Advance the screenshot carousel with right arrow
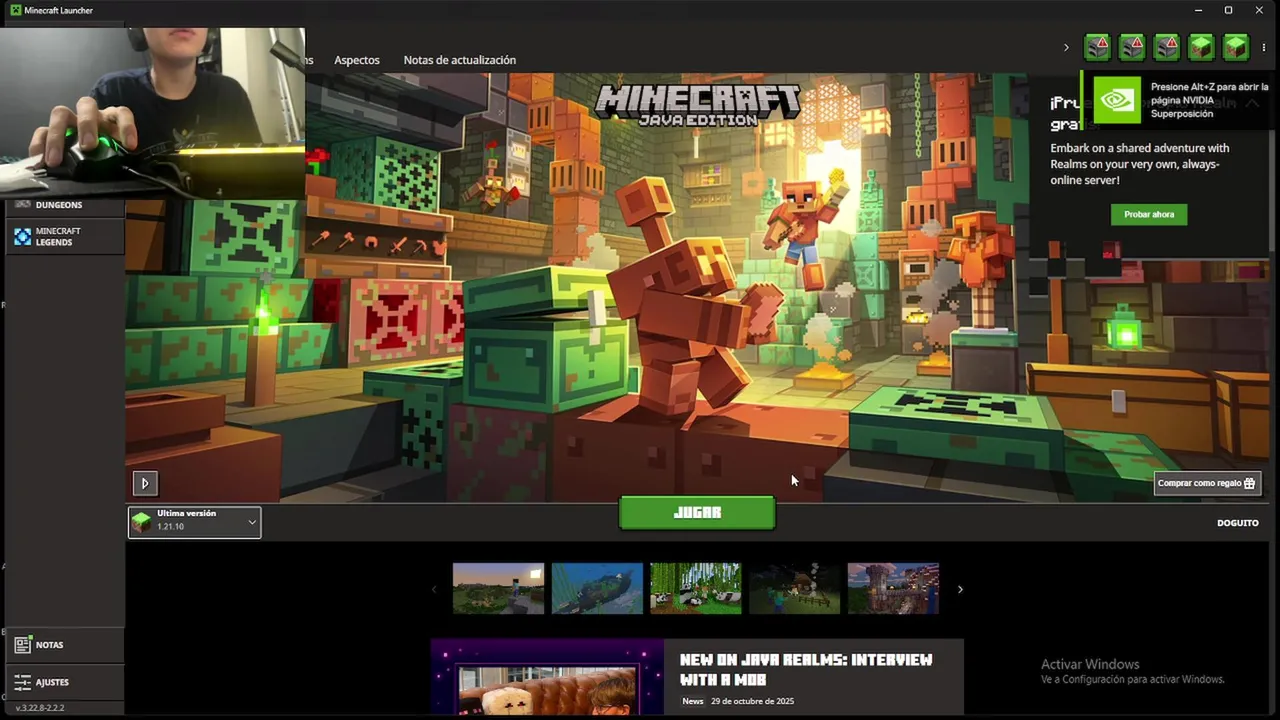This screenshot has height=720, width=1280. click(960, 589)
